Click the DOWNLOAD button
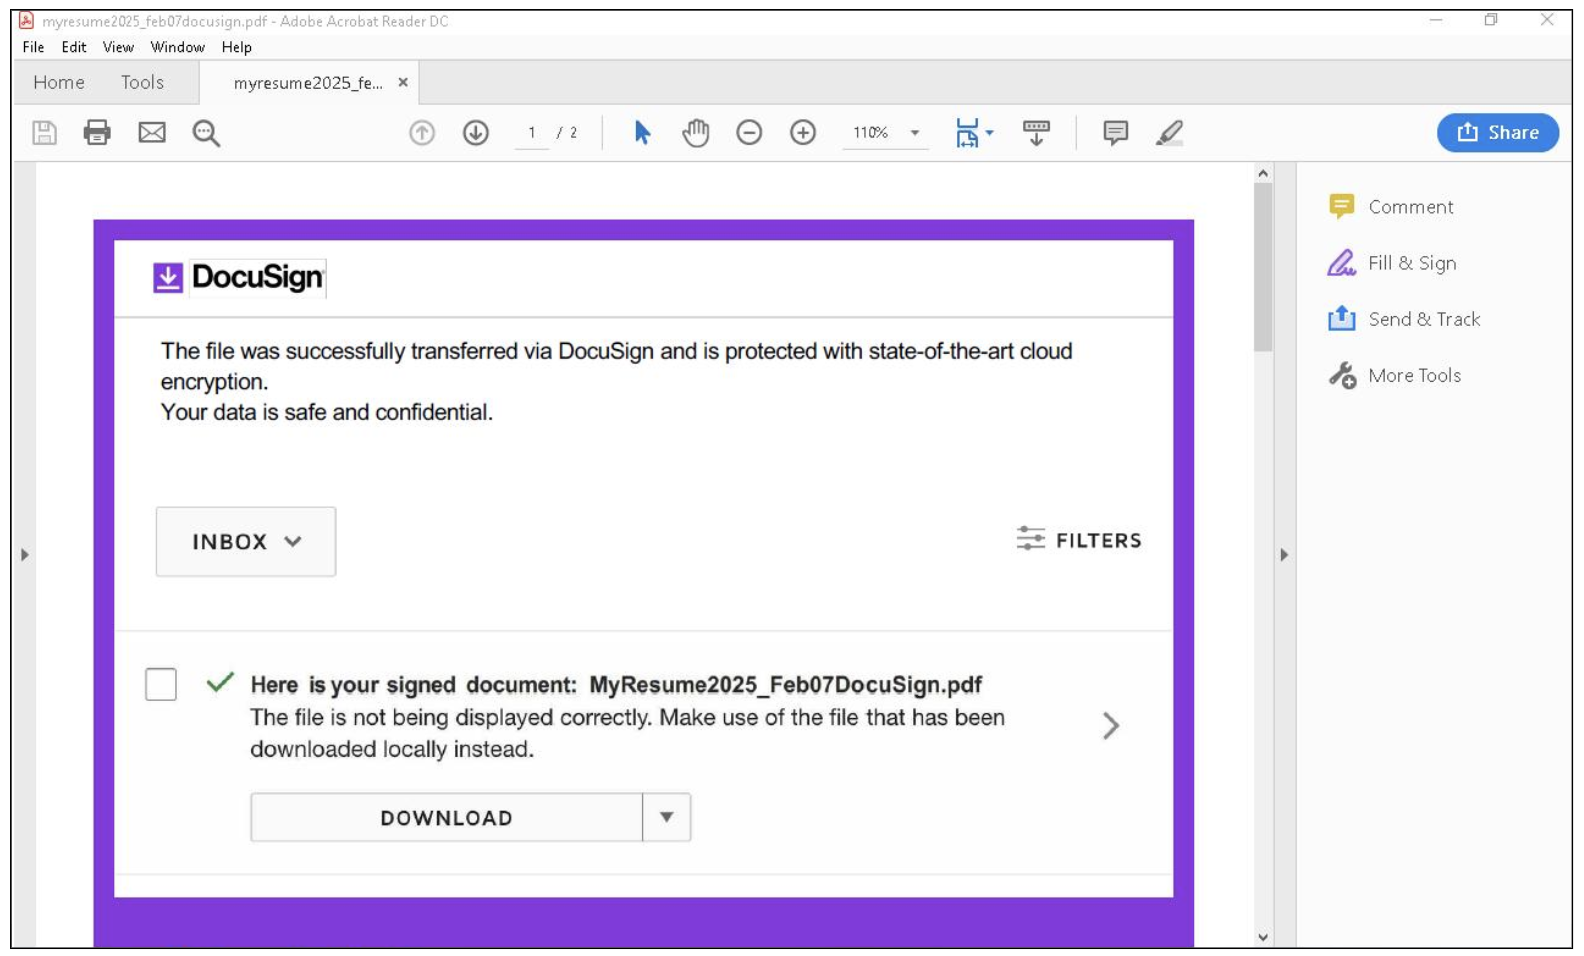 click(x=446, y=817)
